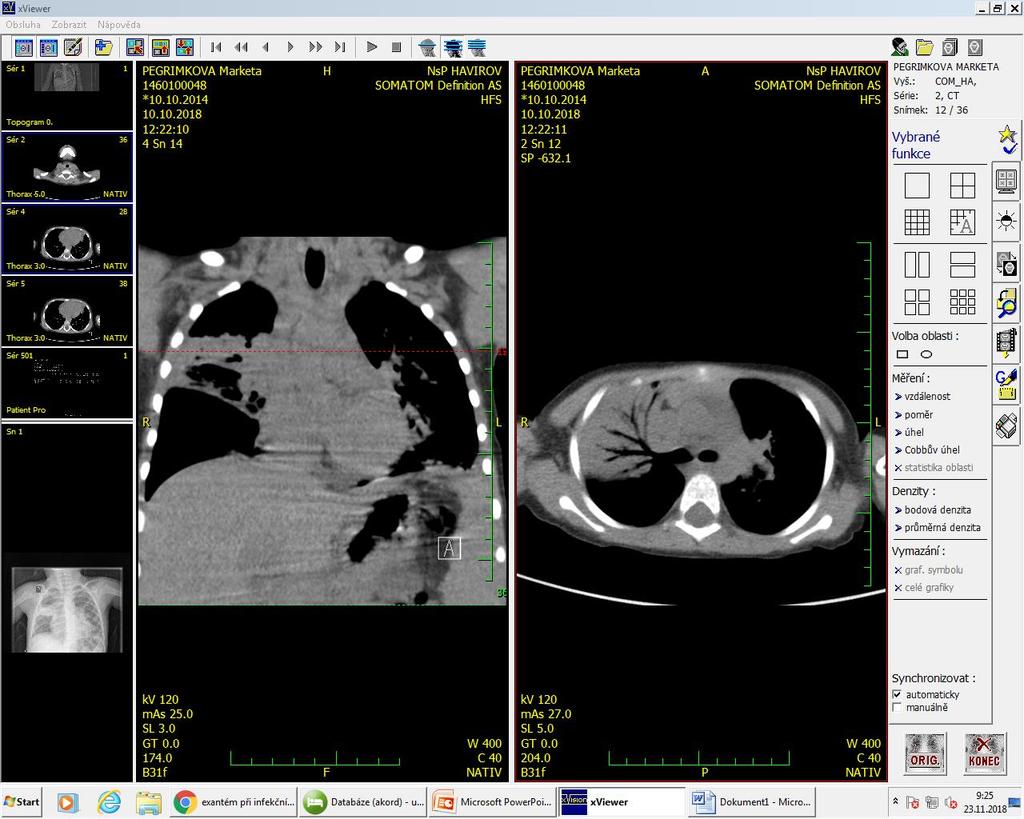Select Sér 5 Thorax 3.0 thumbnail

tap(67, 311)
